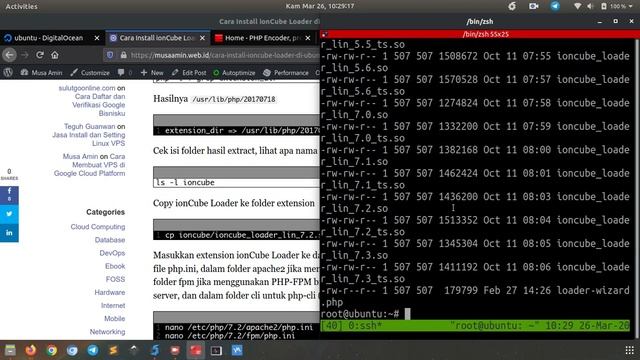Open the WordPress logo menu in admin bar
Image resolution: width=640 pixels, height=360 pixels.
[x=8, y=73]
